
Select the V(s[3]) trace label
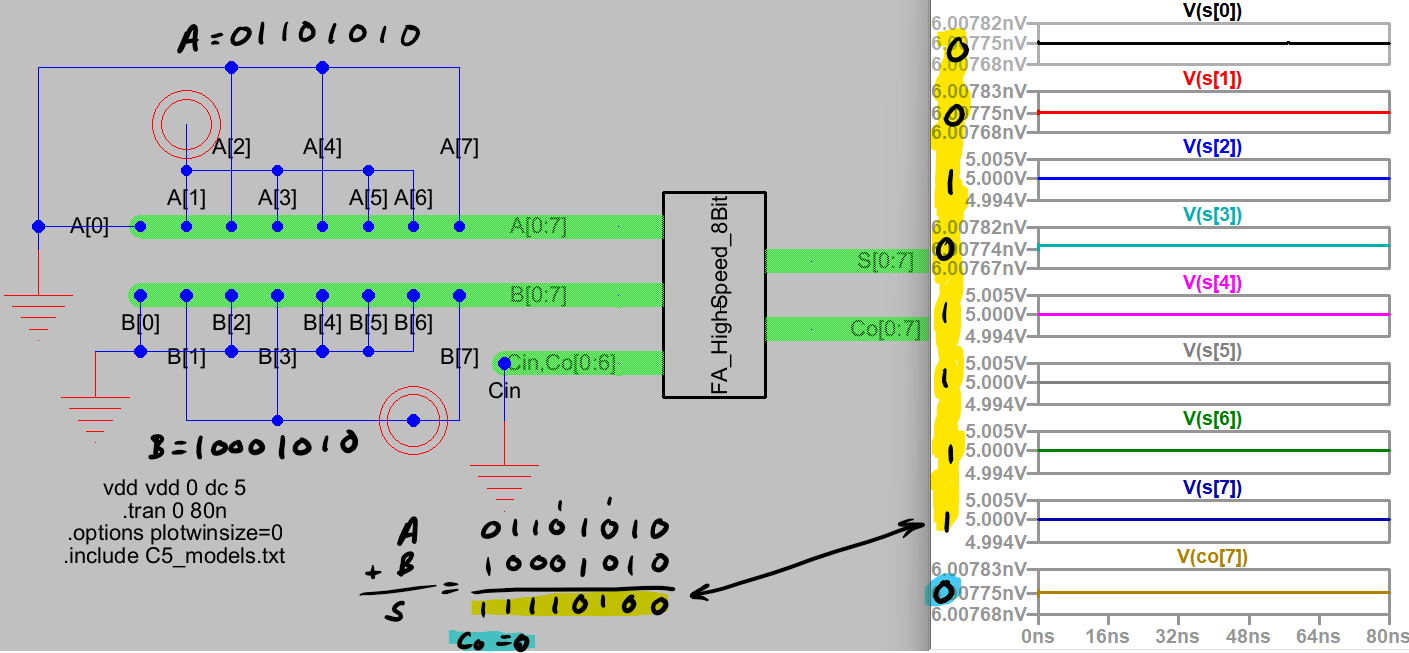click(1213, 215)
